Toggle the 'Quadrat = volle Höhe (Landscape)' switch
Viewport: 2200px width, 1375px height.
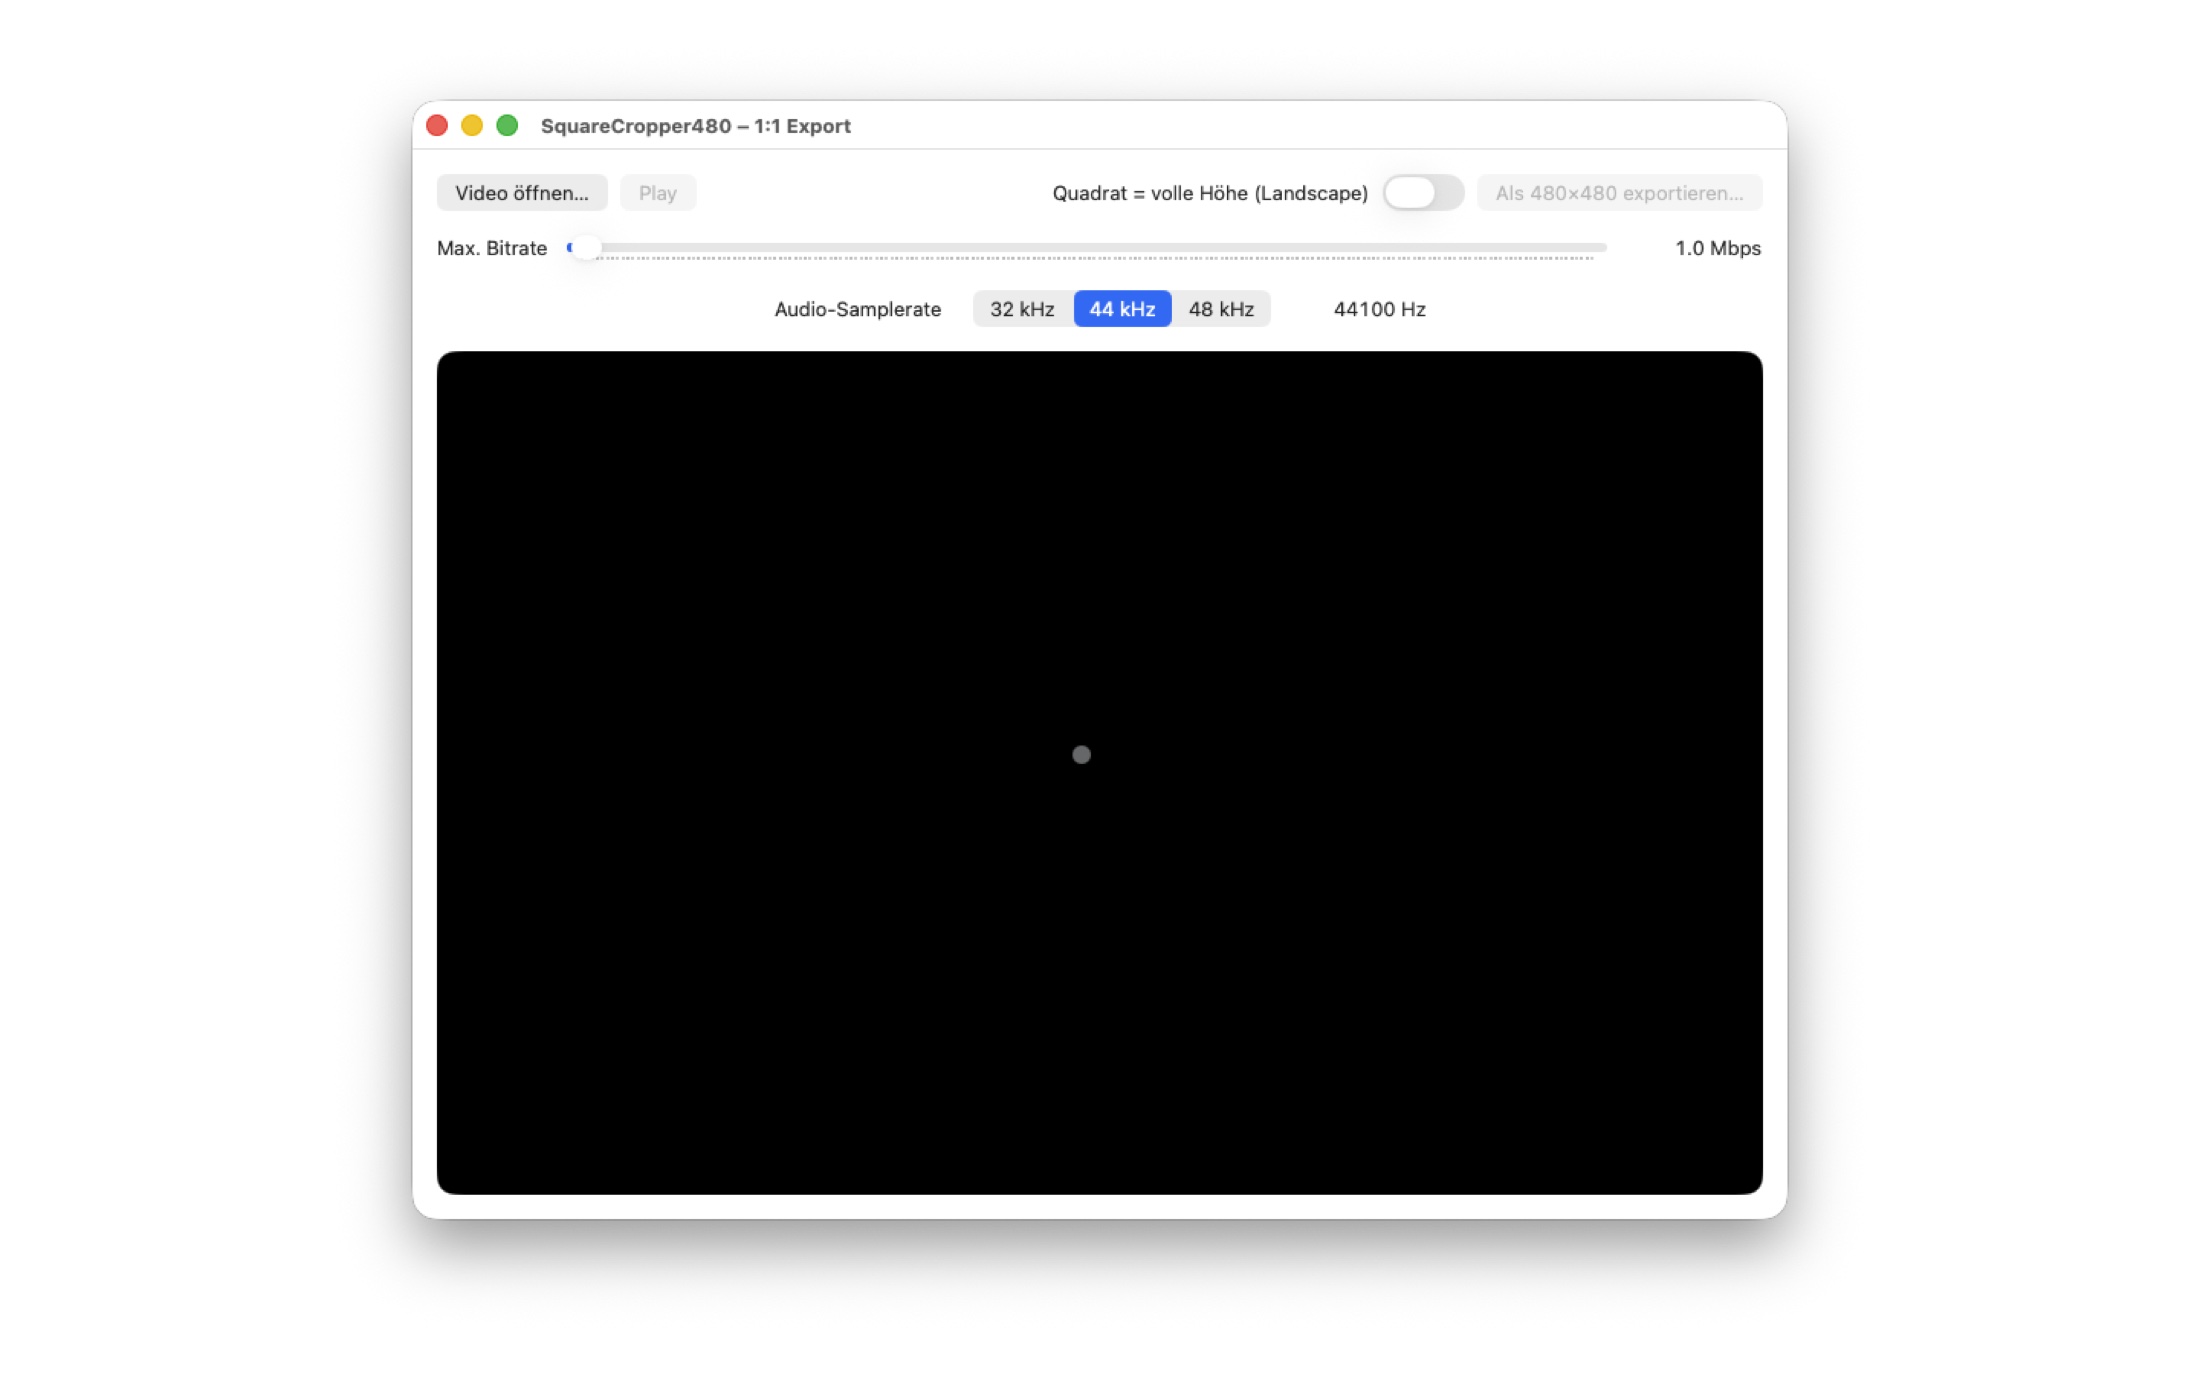point(1423,193)
